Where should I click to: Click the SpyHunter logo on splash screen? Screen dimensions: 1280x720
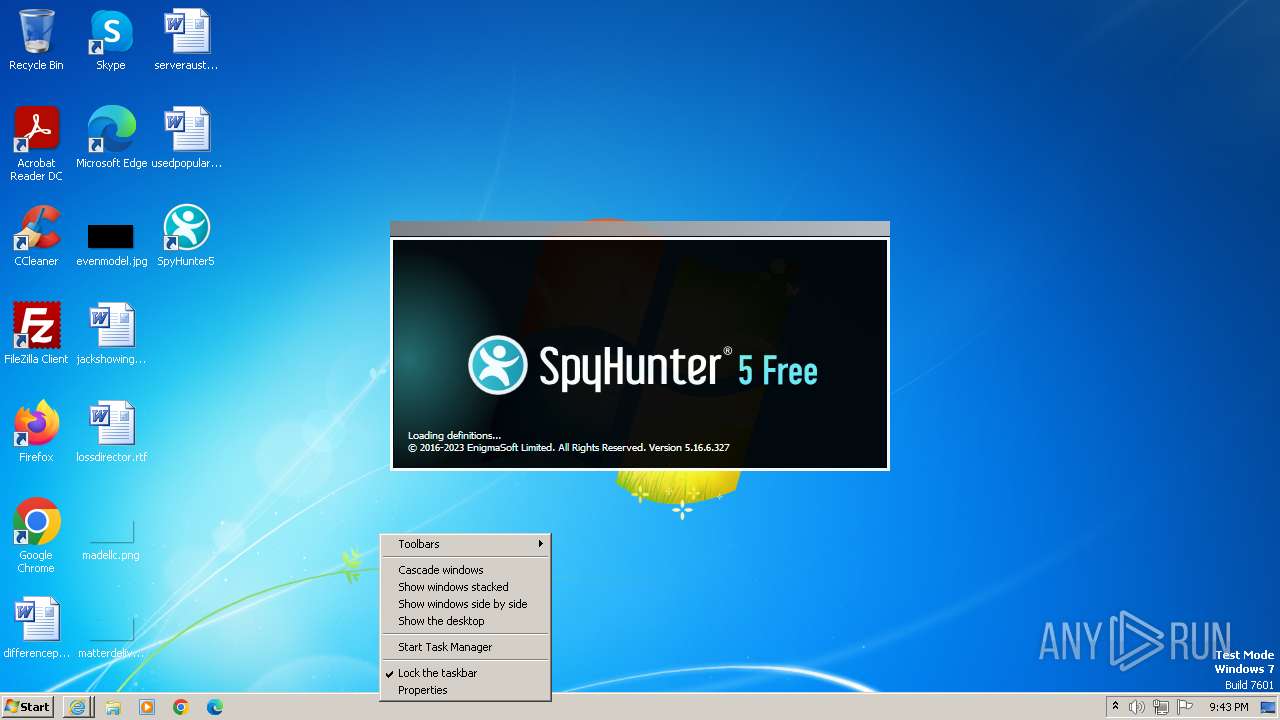498,366
